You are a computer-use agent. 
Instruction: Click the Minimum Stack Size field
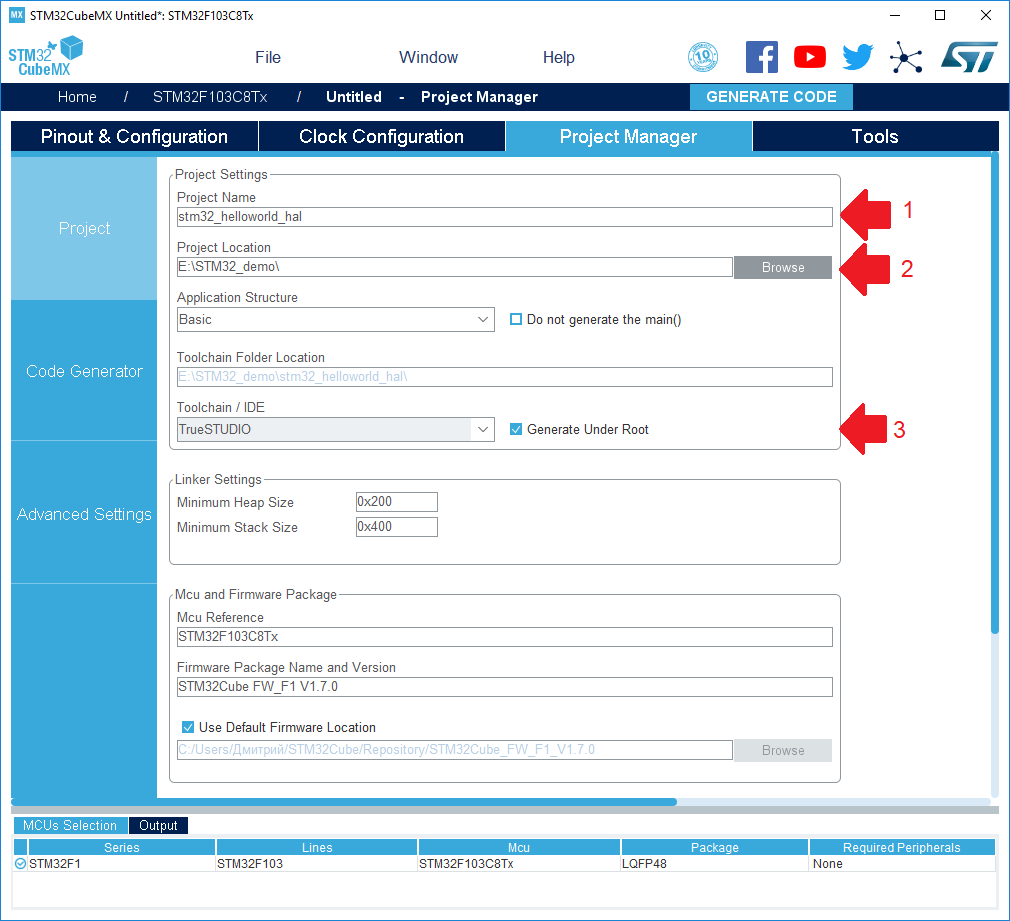point(397,527)
